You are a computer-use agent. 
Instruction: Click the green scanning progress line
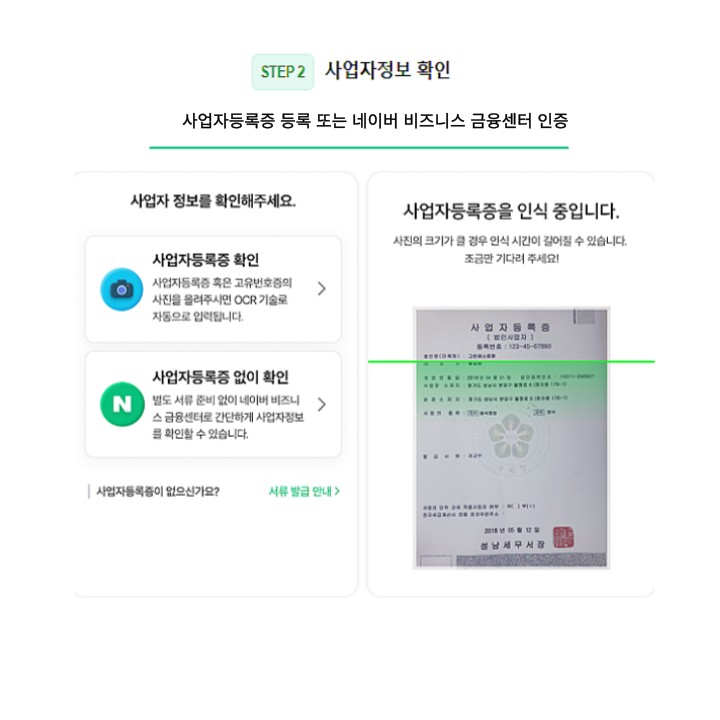tap(511, 362)
